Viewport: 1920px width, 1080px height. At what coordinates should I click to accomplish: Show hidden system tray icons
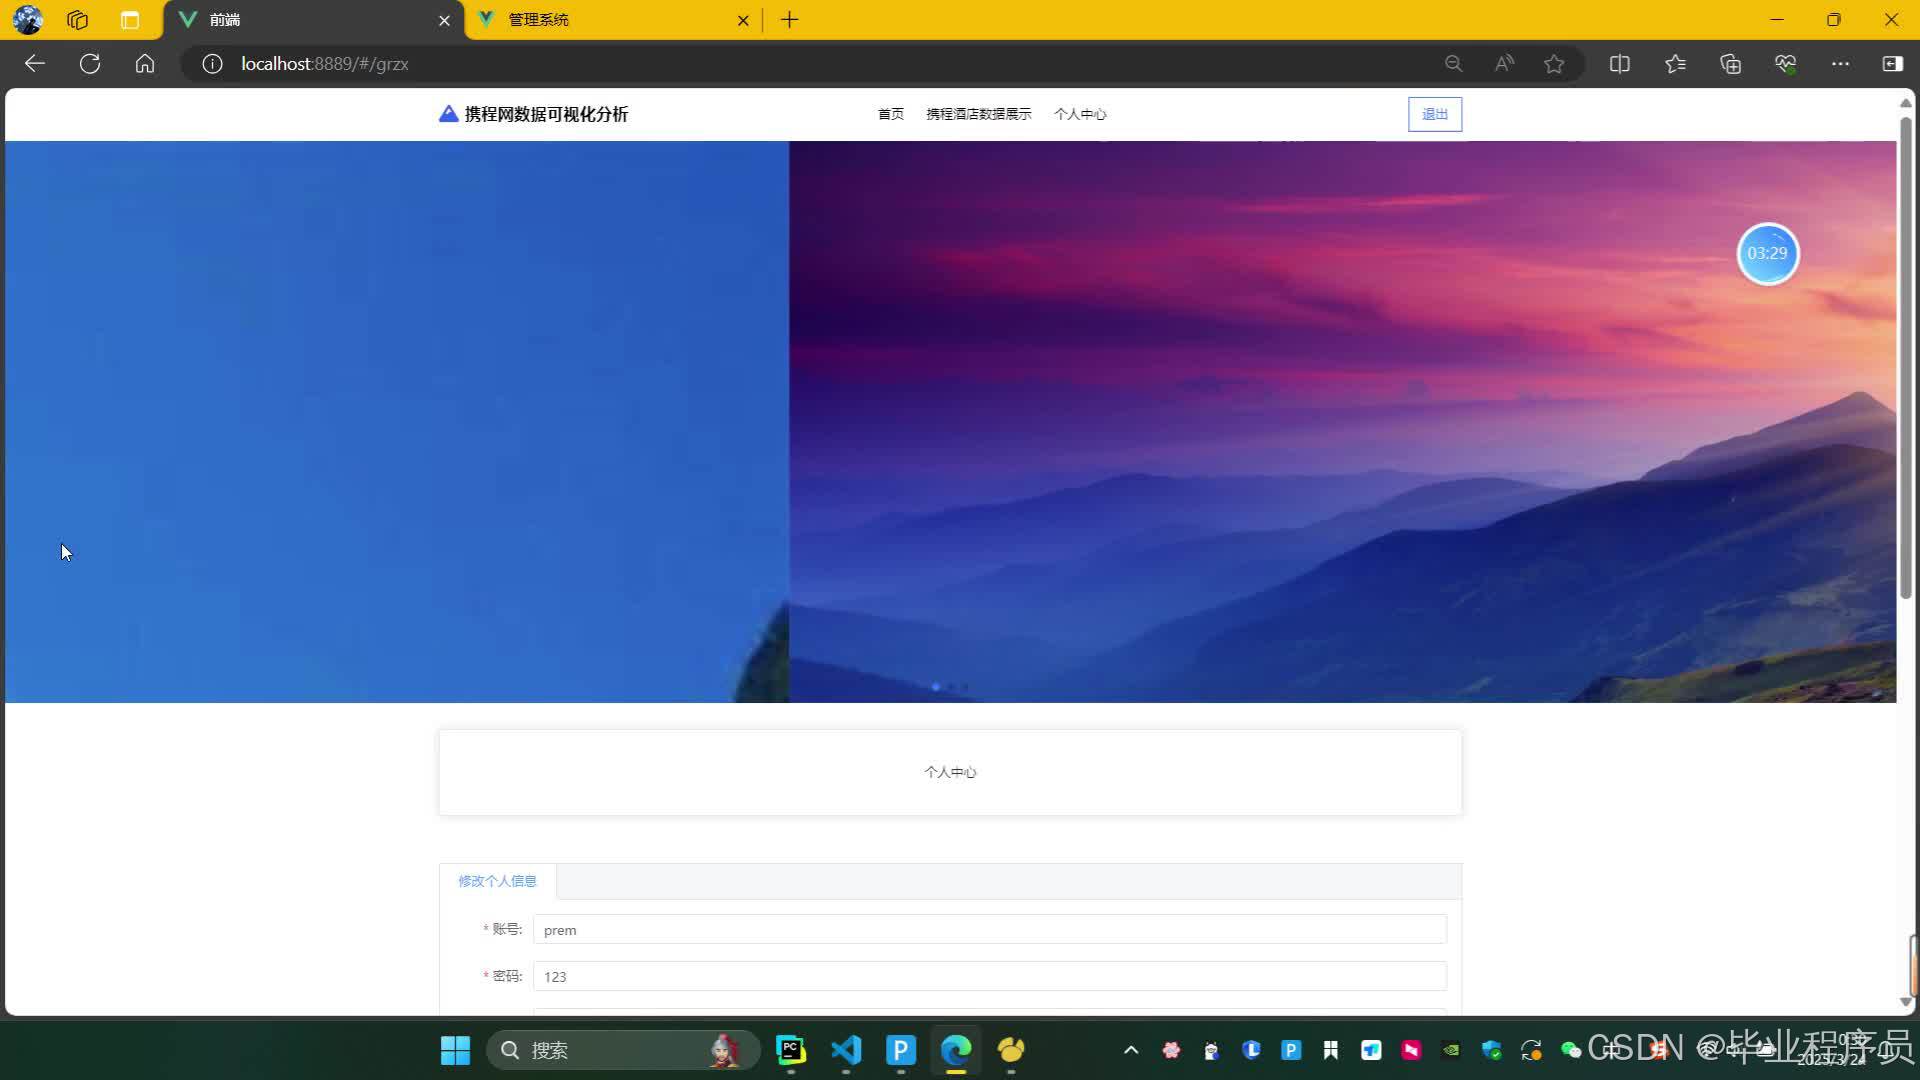tap(1131, 1050)
